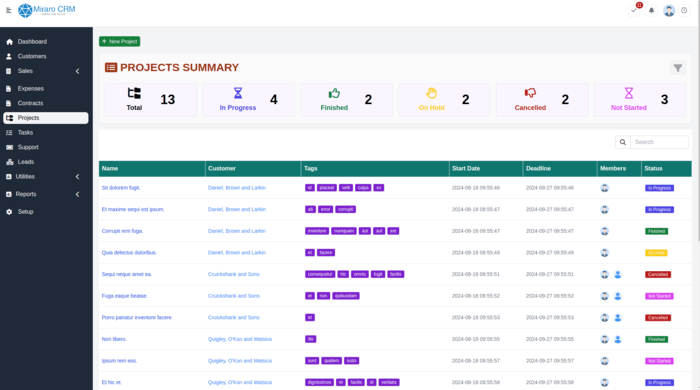Click the In Progress hourglass icon
700x390 pixels.
pyautogui.click(x=238, y=93)
